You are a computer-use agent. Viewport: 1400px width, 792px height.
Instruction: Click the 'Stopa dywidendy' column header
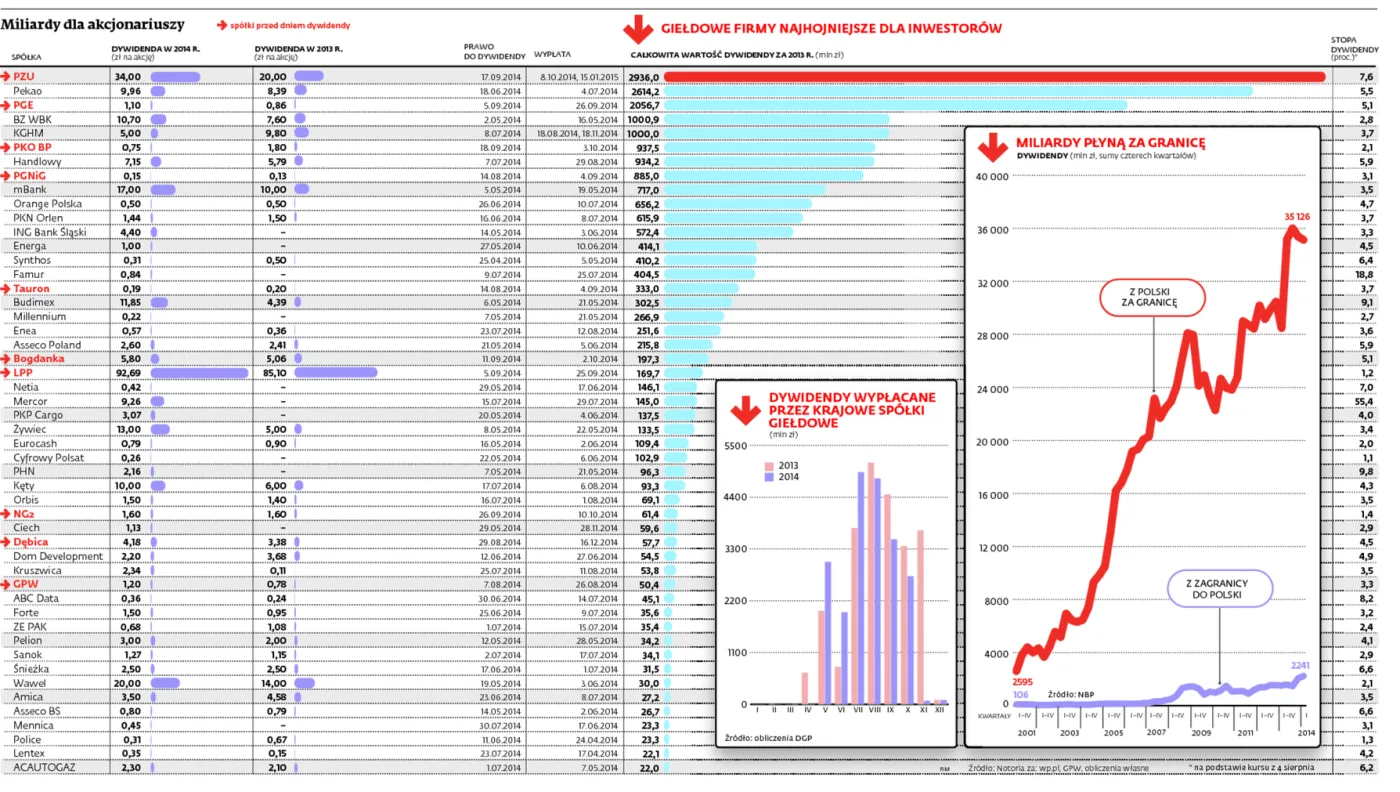pyautogui.click(x=1354, y=48)
